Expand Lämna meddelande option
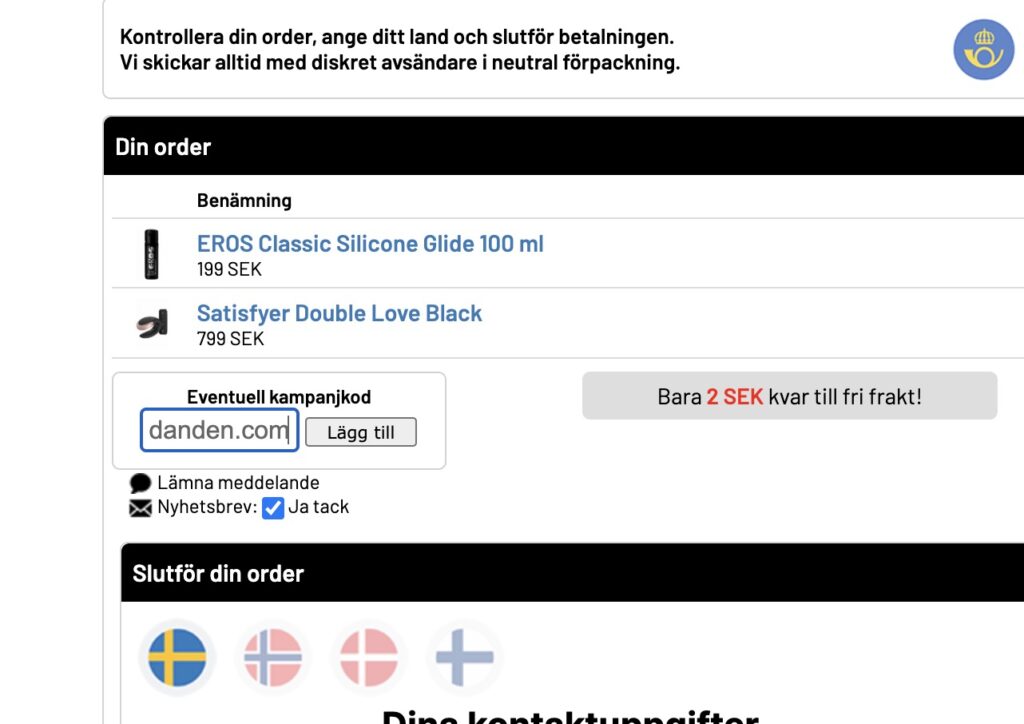This screenshot has width=1024, height=724. [x=238, y=482]
